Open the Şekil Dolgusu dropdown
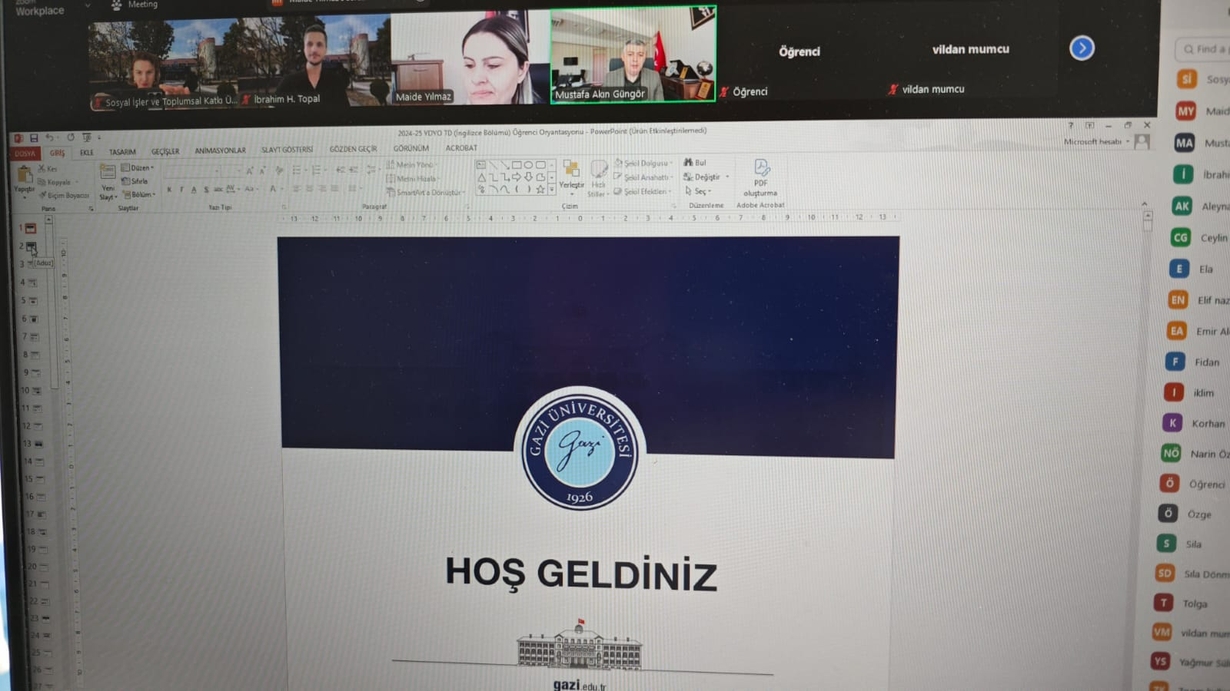The height and width of the screenshot is (691, 1230). click(x=642, y=163)
